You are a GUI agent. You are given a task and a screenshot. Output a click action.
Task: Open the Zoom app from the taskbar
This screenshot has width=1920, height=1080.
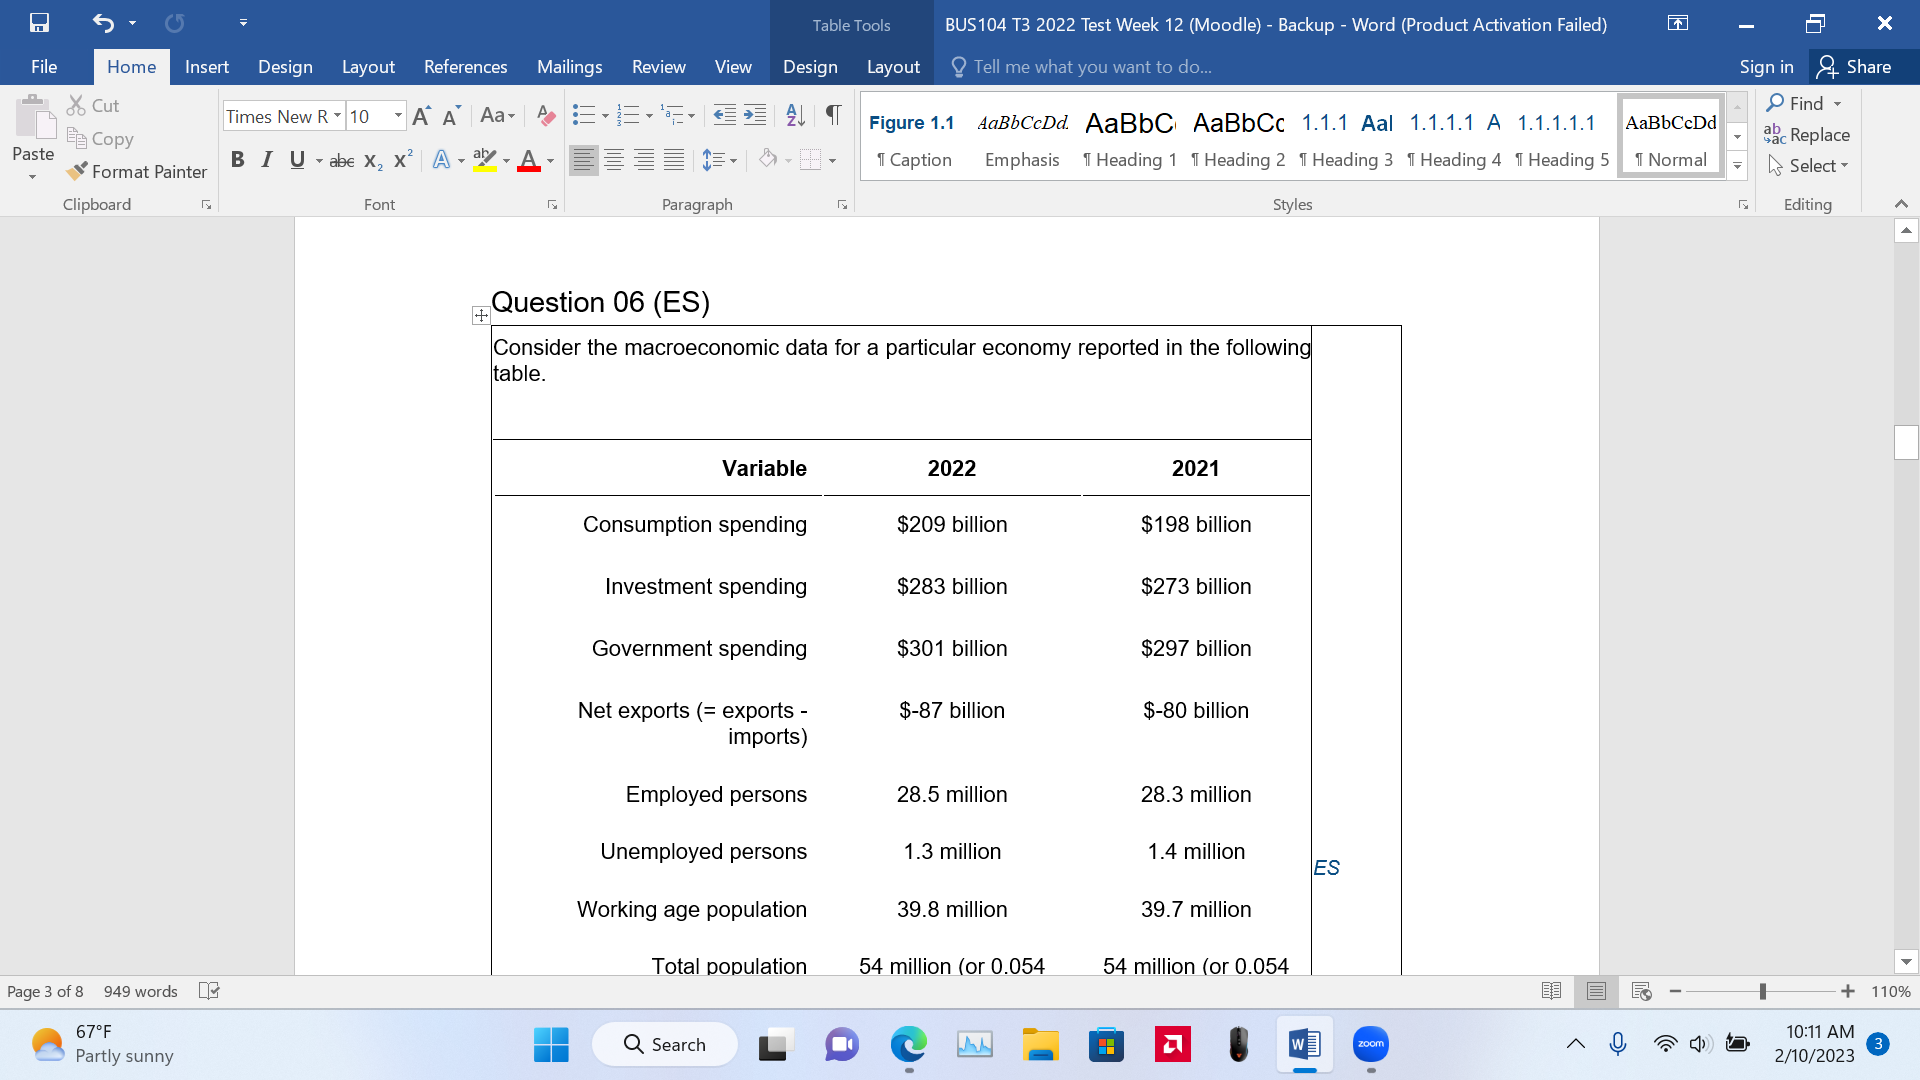tap(1370, 1043)
